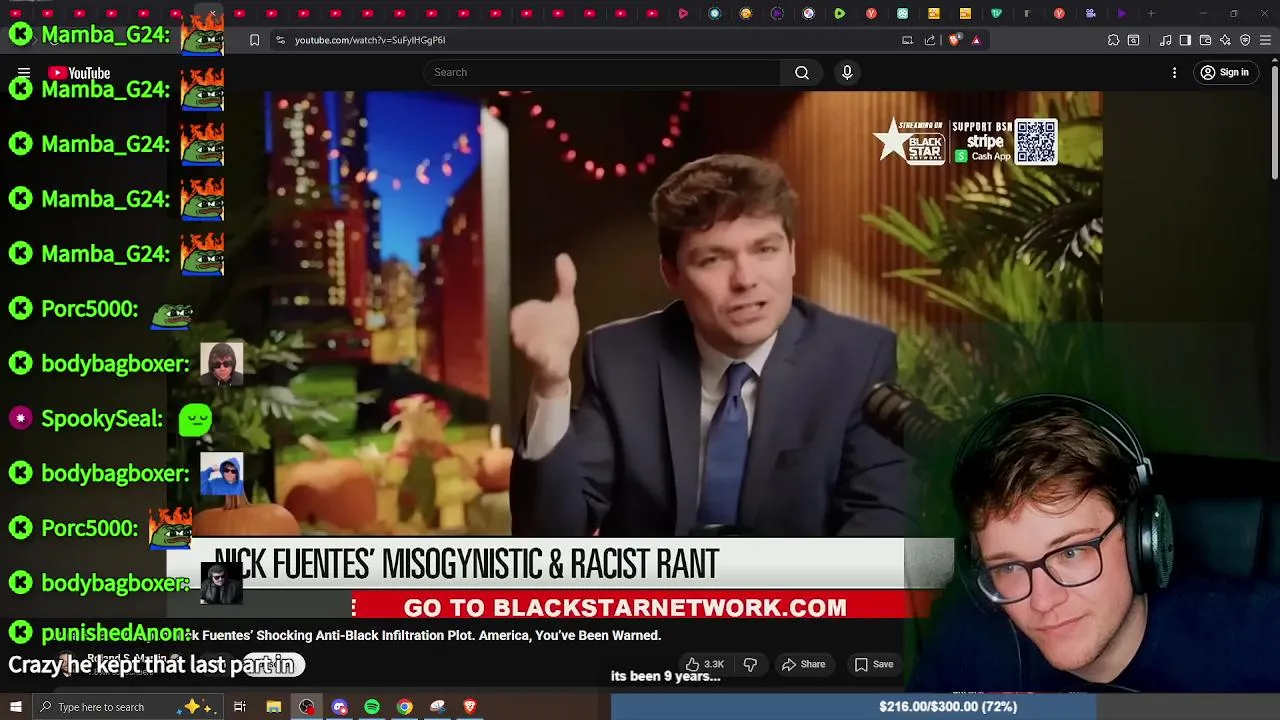Open Leo AI sparkle icon in toolbar
This screenshot has width=1280, height=720.
pyautogui.click(x=1225, y=40)
